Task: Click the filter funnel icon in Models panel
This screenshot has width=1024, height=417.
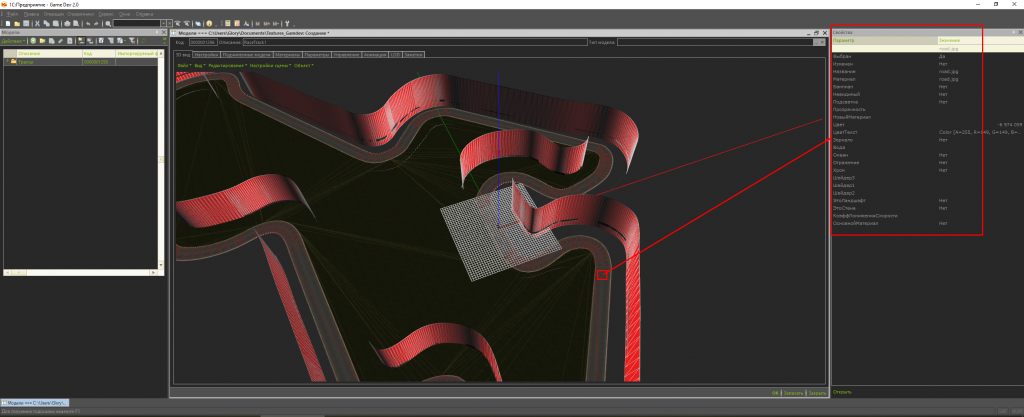Action: point(110,40)
